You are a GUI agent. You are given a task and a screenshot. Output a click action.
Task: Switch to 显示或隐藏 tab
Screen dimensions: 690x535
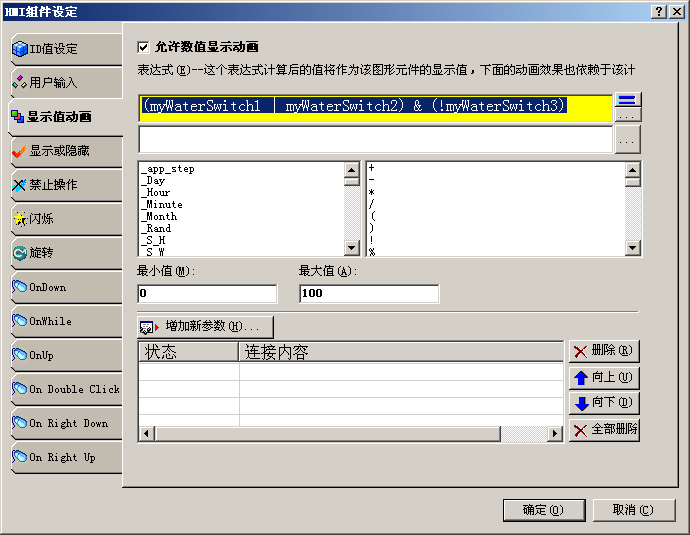(65, 151)
